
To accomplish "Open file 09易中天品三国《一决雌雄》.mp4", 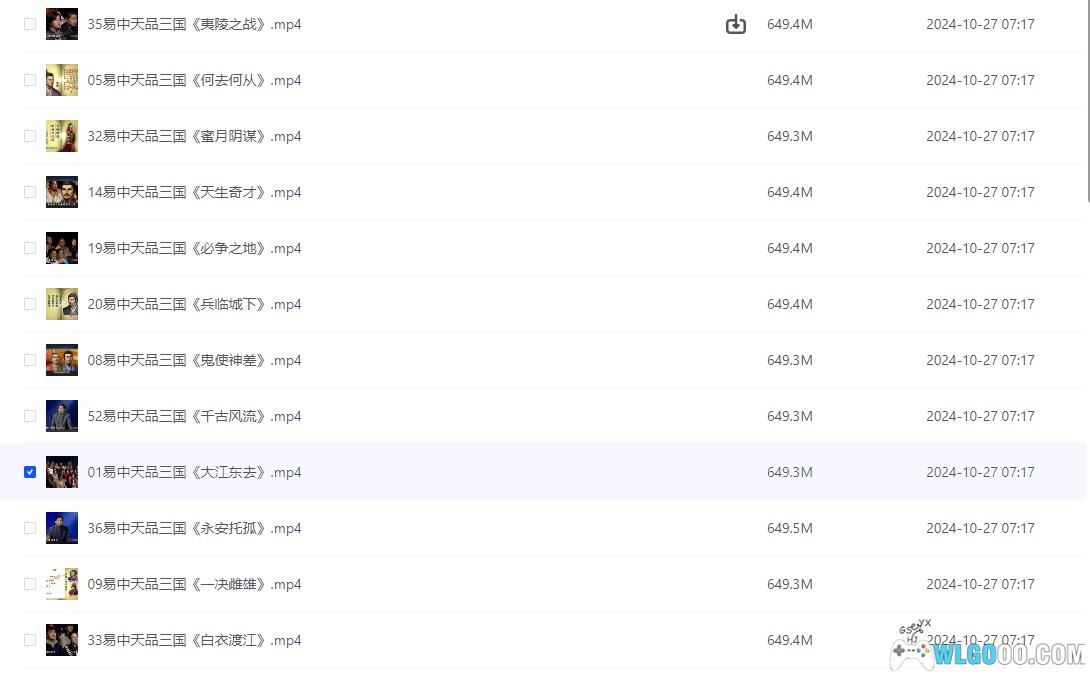I will tap(194, 584).
